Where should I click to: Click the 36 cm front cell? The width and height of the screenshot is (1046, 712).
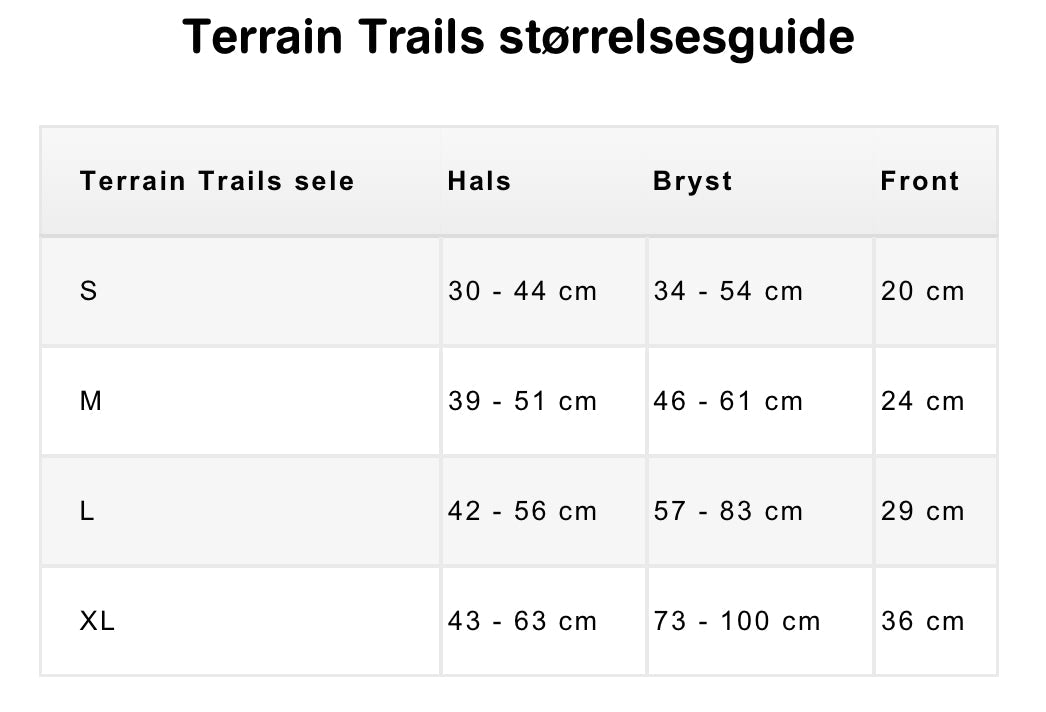pos(923,622)
